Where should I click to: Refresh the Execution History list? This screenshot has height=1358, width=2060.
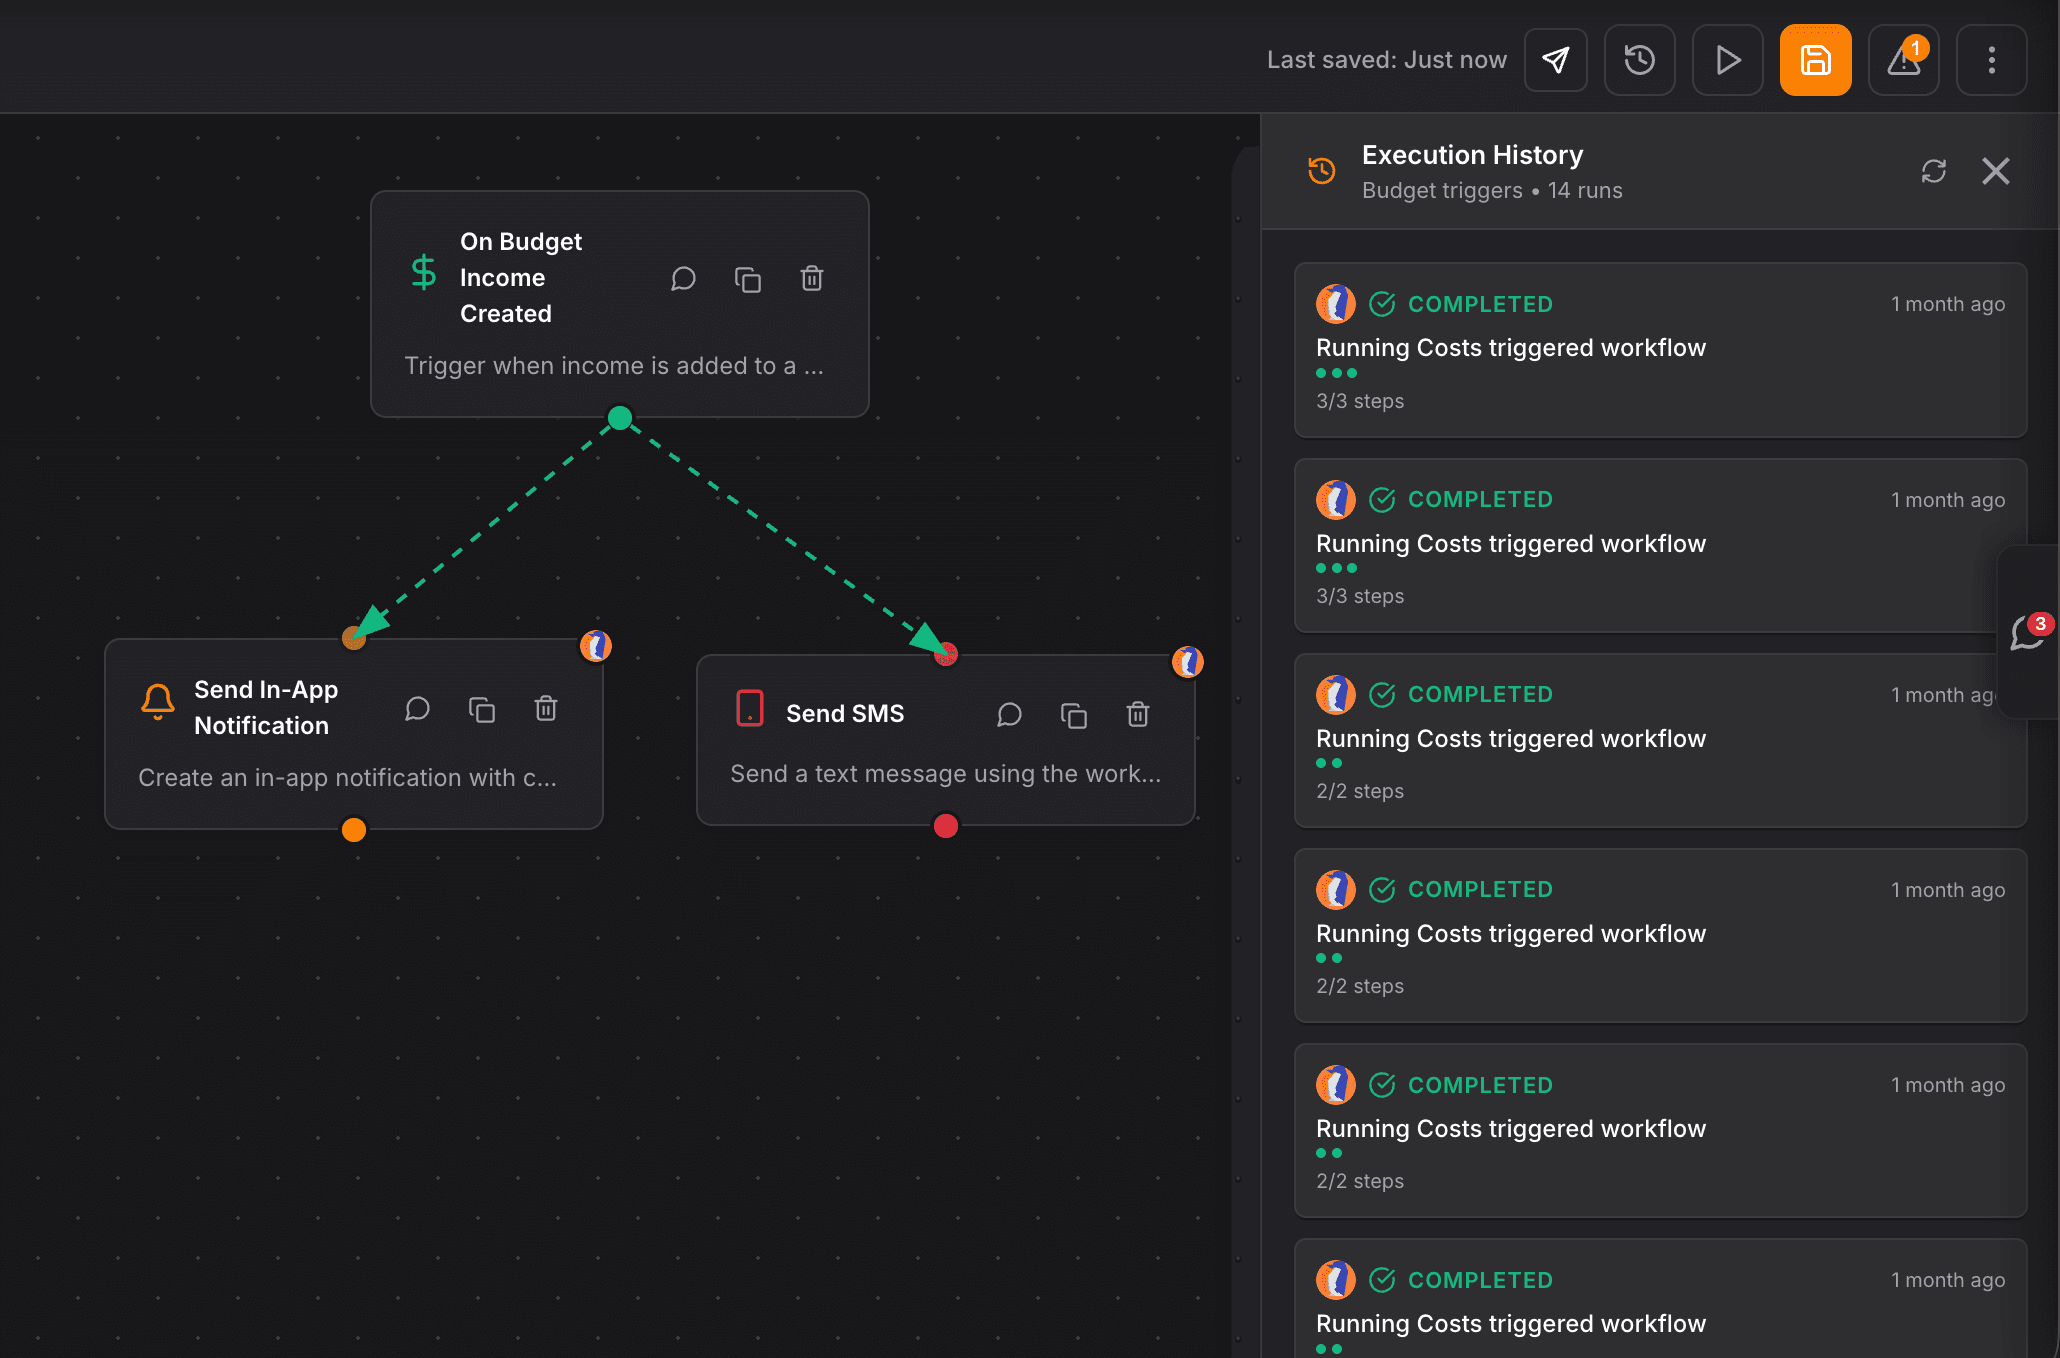pyautogui.click(x=1933, y=171)
